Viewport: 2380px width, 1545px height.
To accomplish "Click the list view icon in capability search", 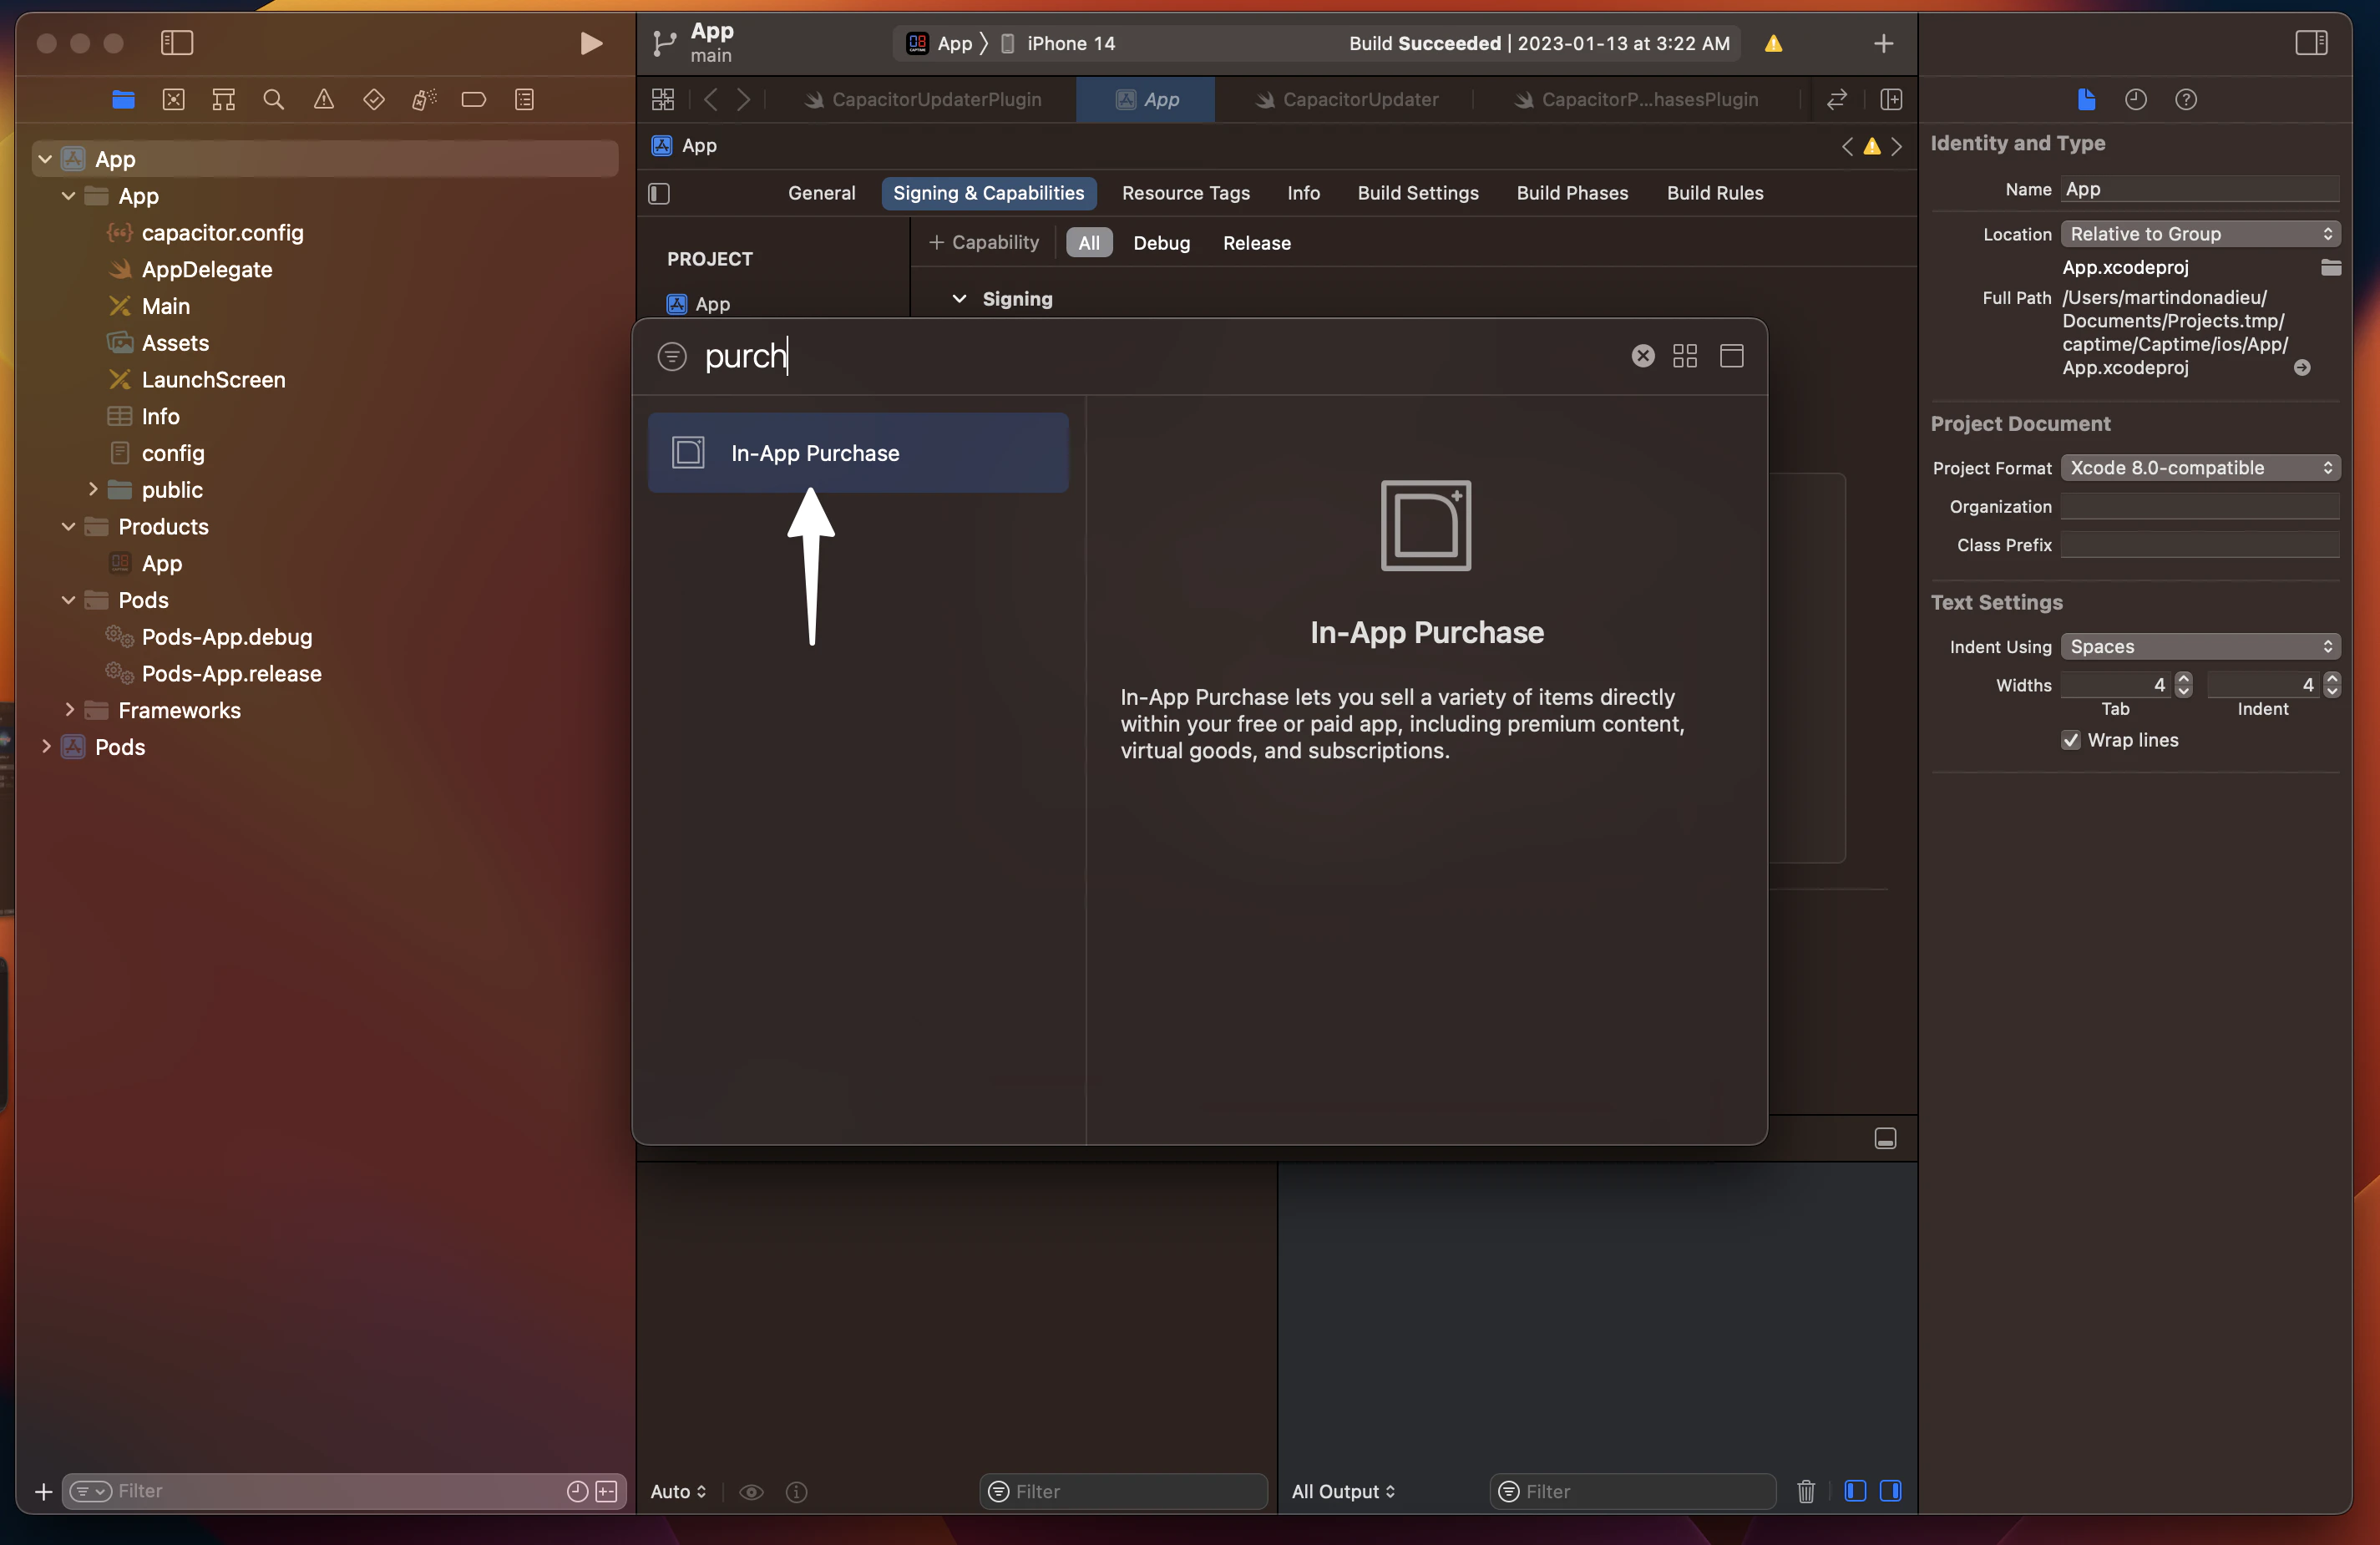I will pyautogui.click(x=1731, y=356).
